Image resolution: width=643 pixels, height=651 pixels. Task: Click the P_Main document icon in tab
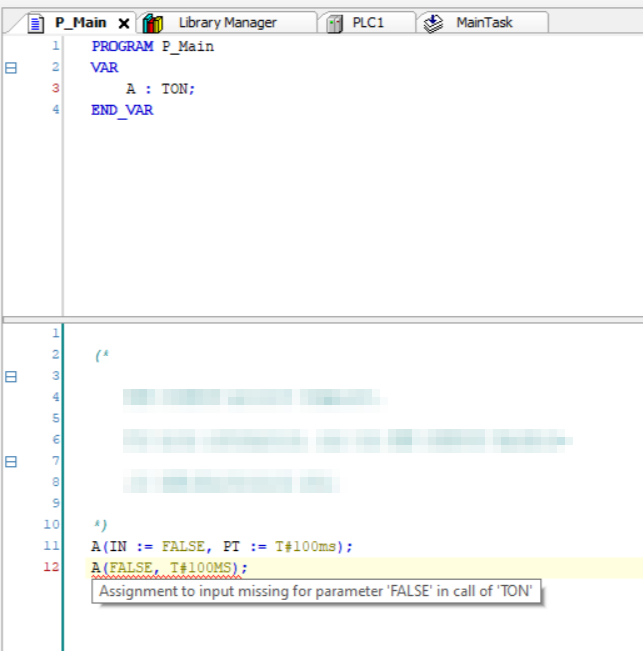[36, 23]
